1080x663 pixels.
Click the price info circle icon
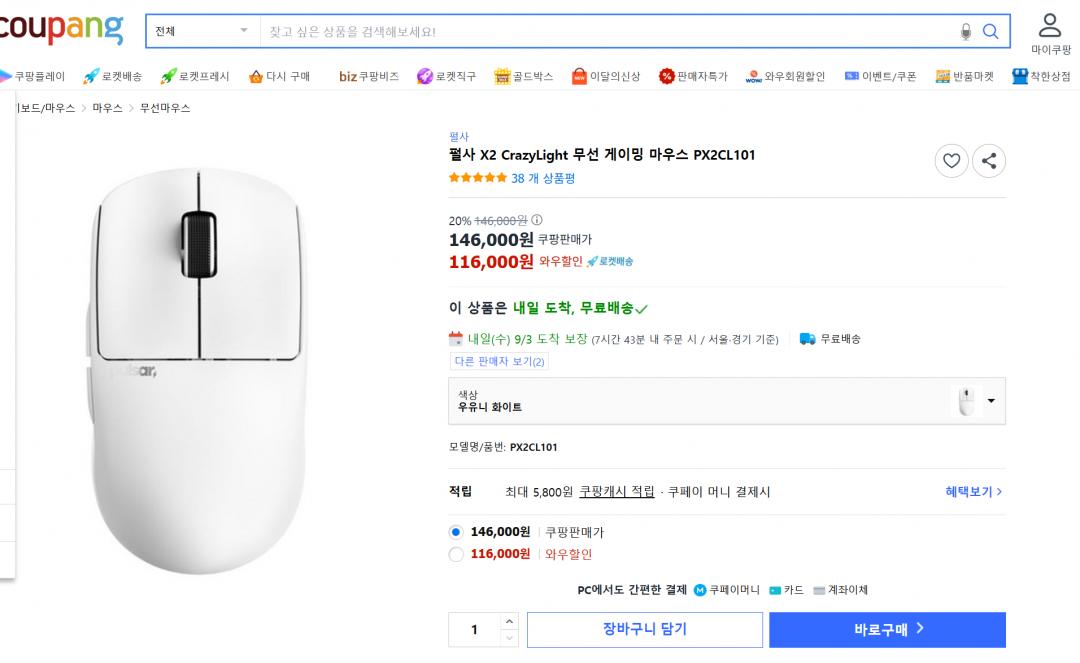(x=537, y=220)
